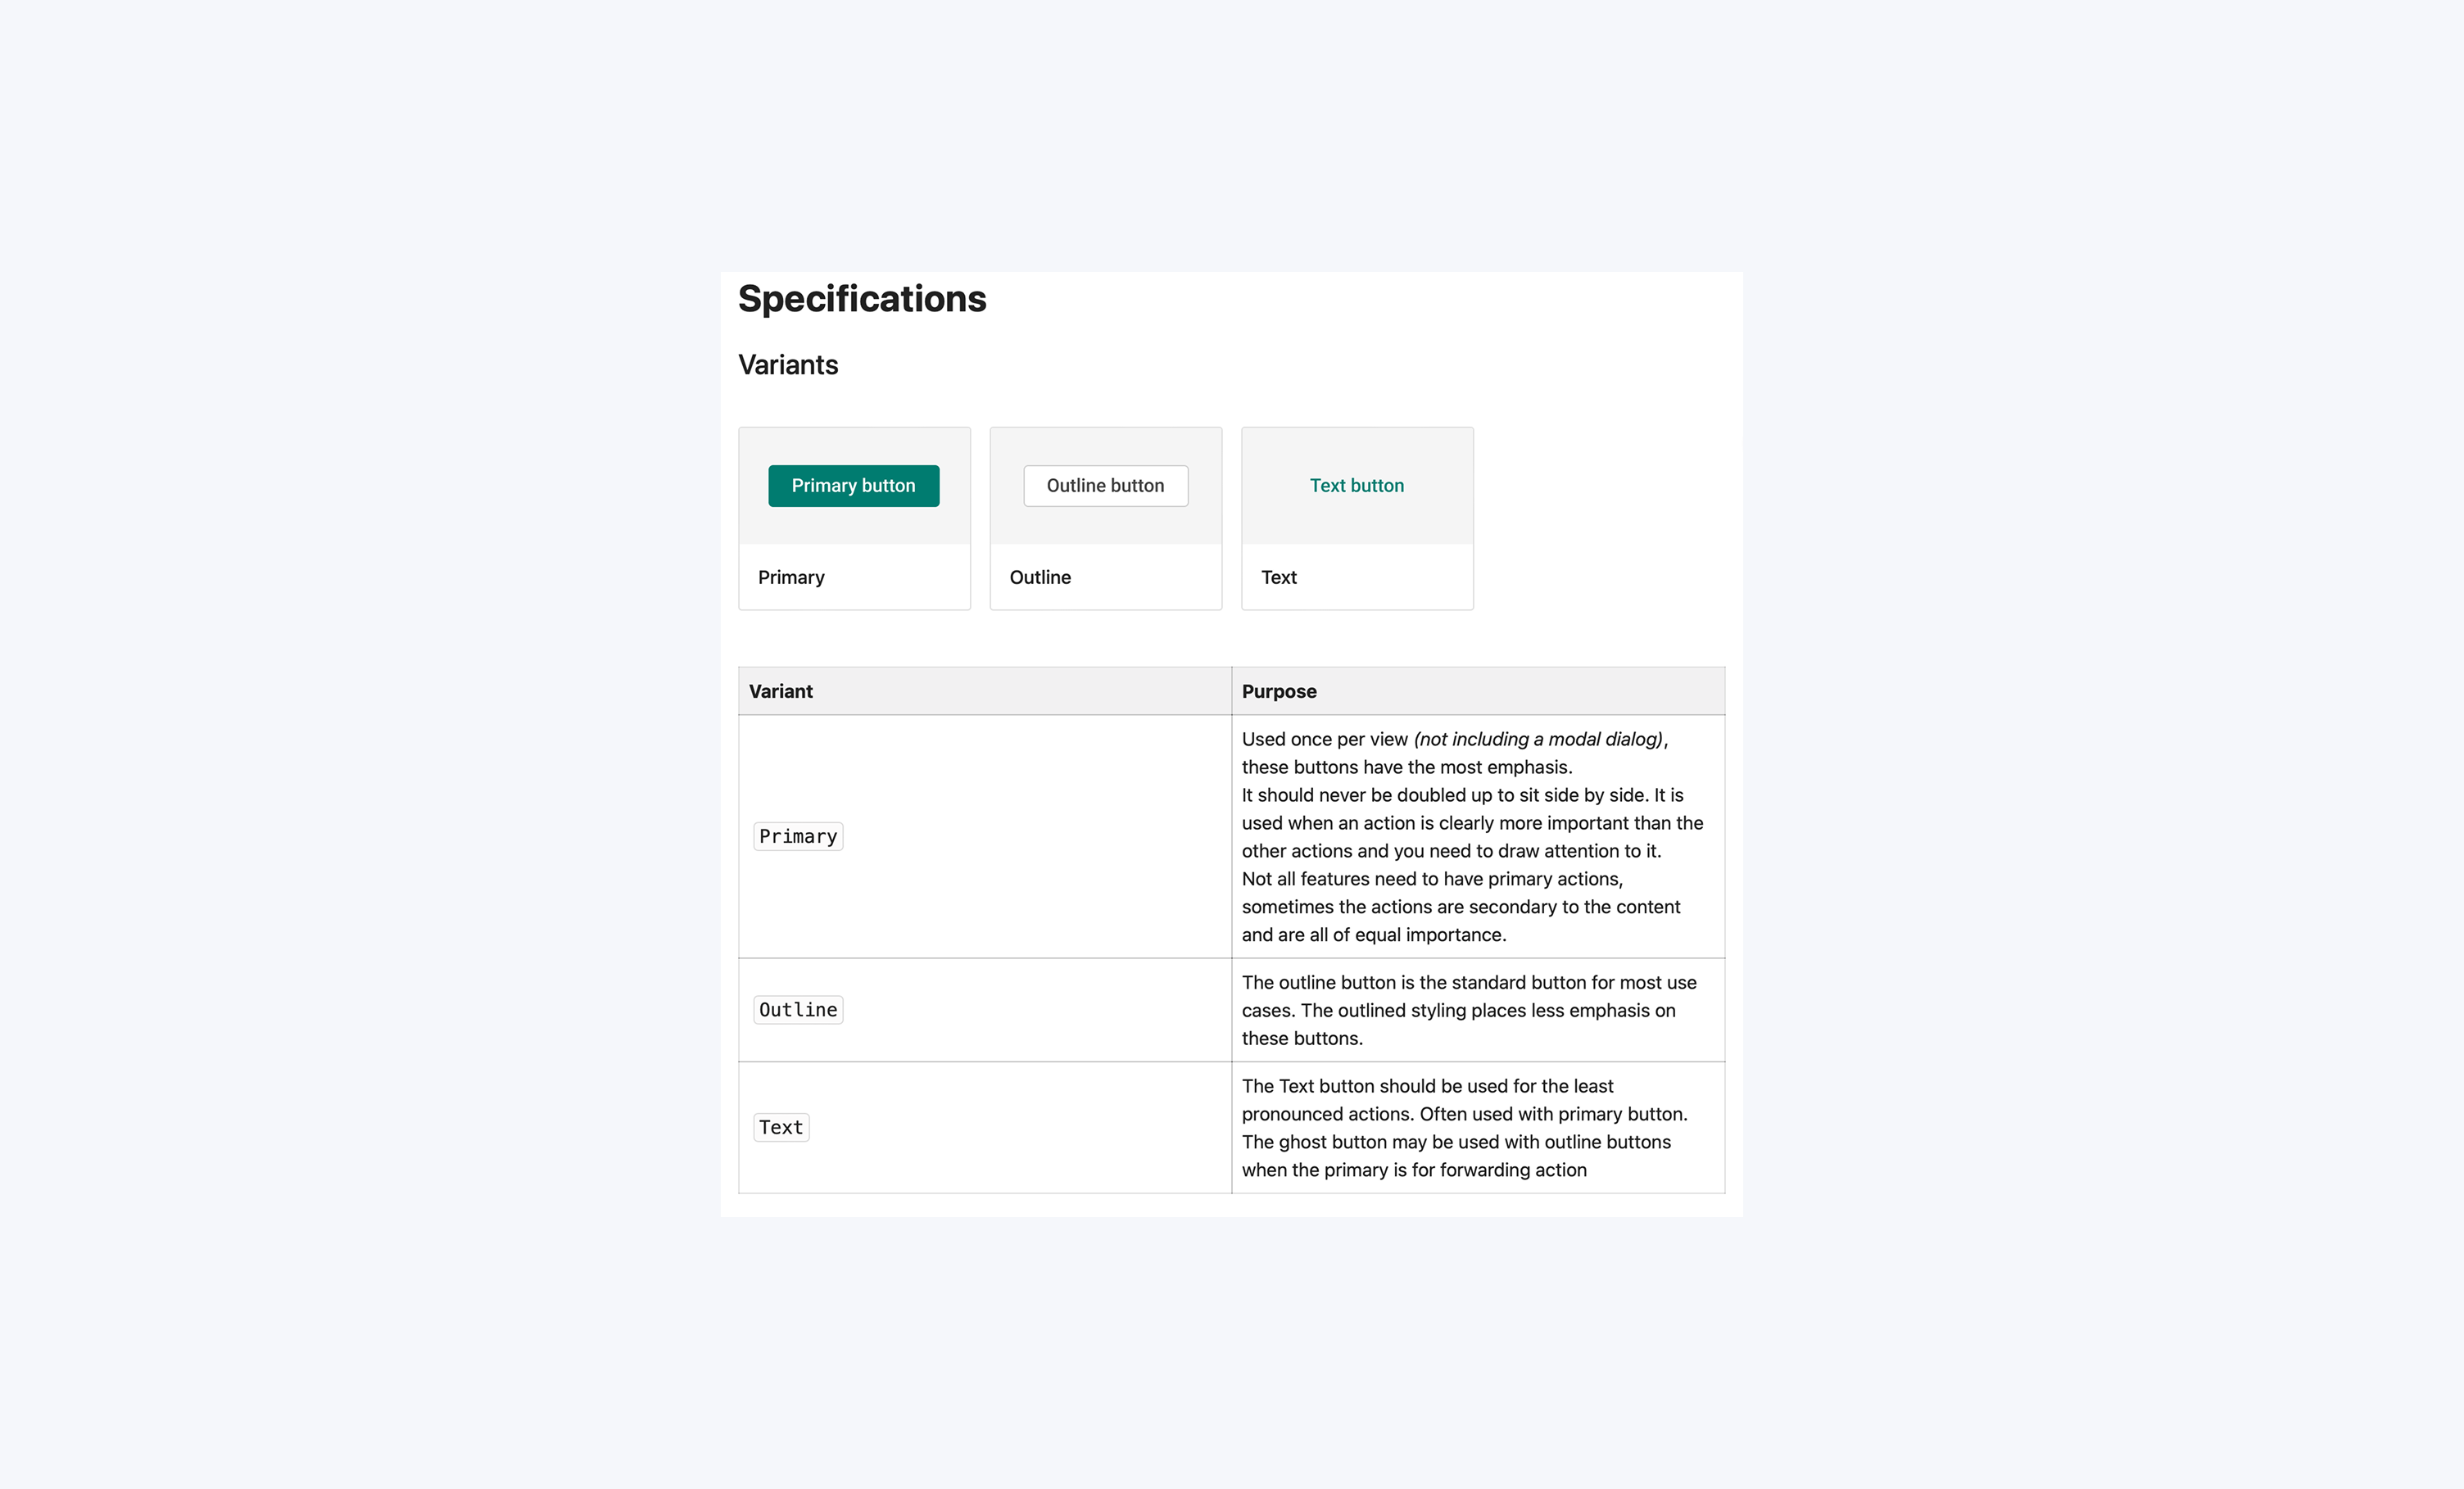The height and width of the screenshot is (1489, 2464).
Task: Select the Outline variant card label
Action: pos(1040,577)
